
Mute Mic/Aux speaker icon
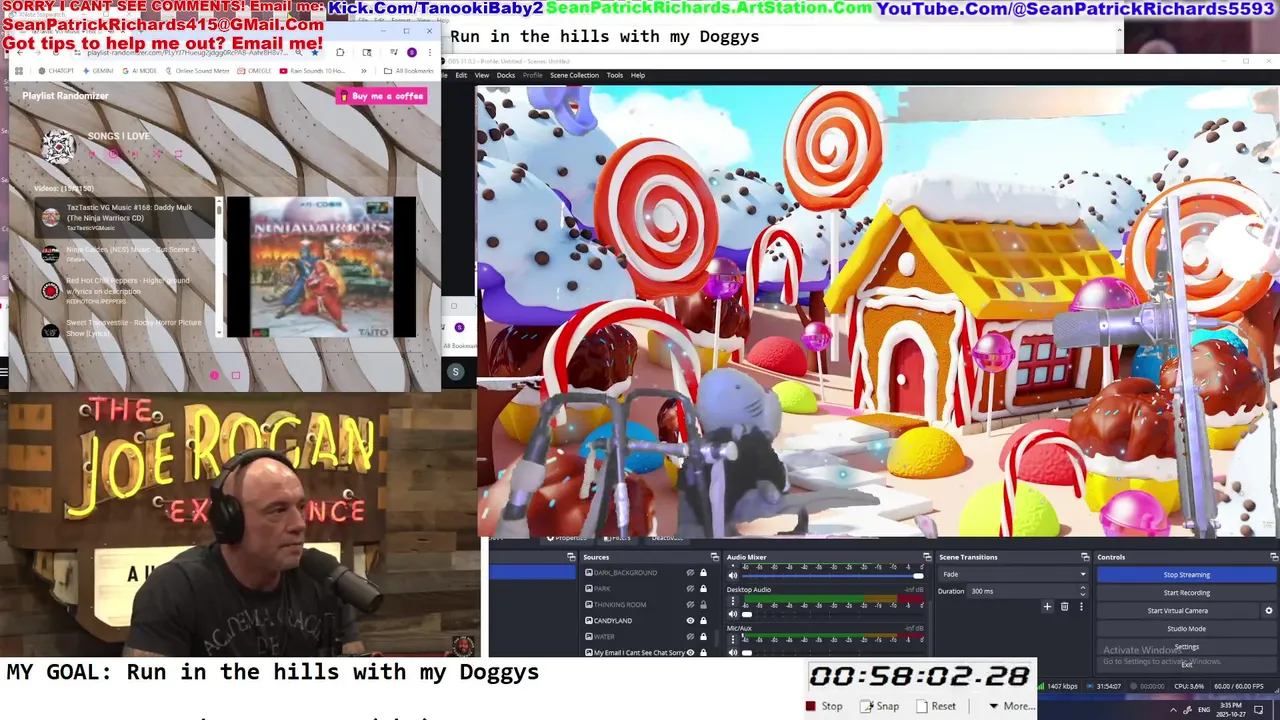coord(733,652)
